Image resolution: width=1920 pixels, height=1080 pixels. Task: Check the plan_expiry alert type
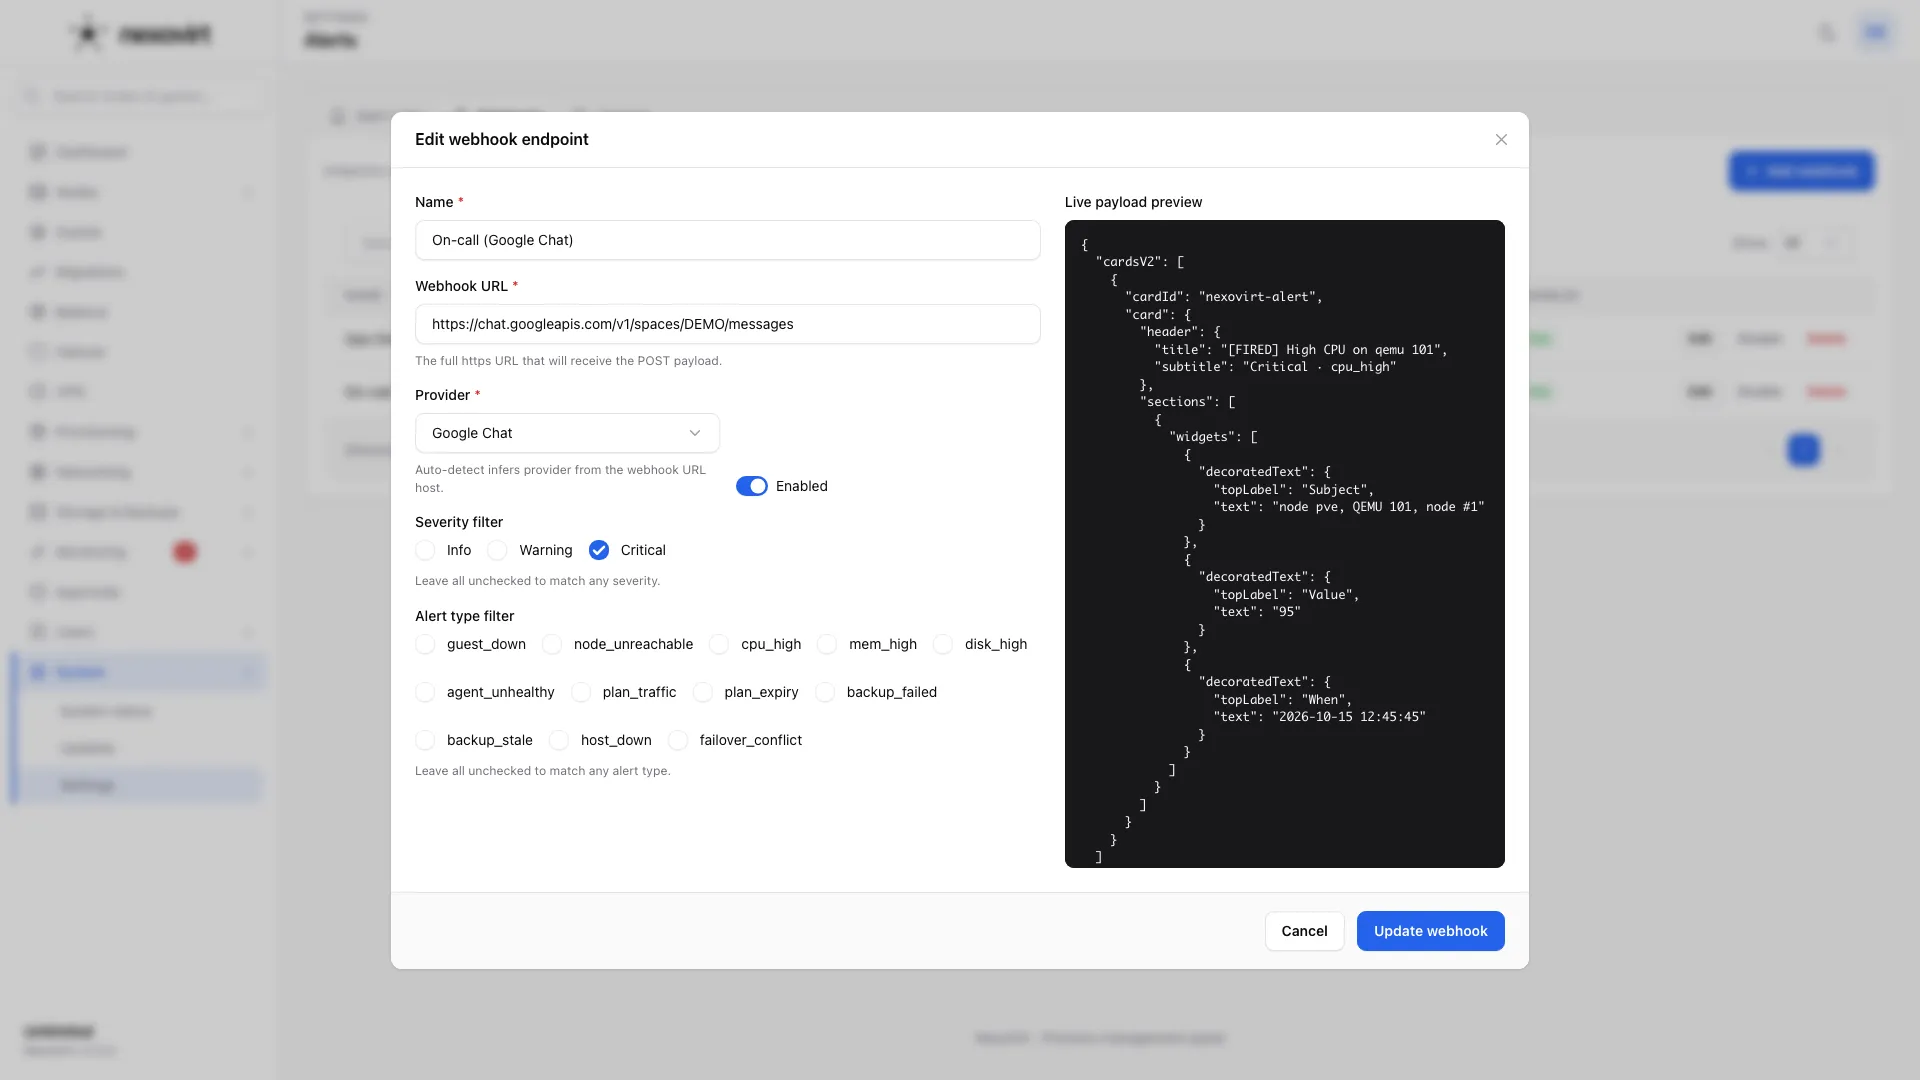(x=703, y=692)
